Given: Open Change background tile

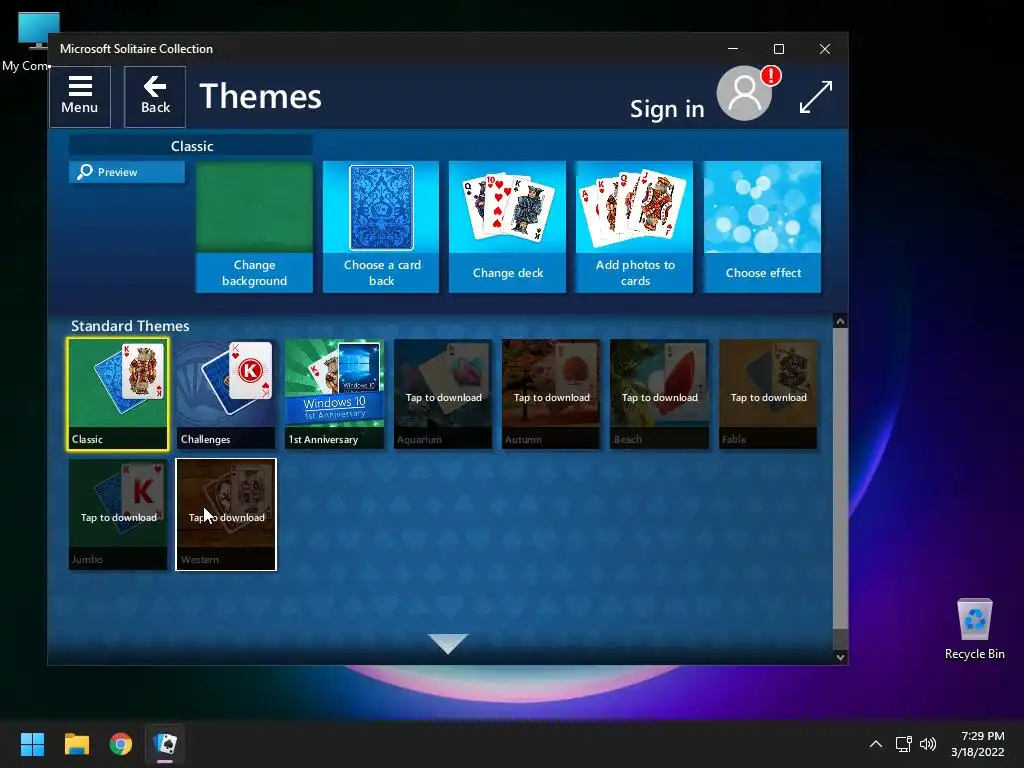Looking at the screenshot, I should [255, 227].
